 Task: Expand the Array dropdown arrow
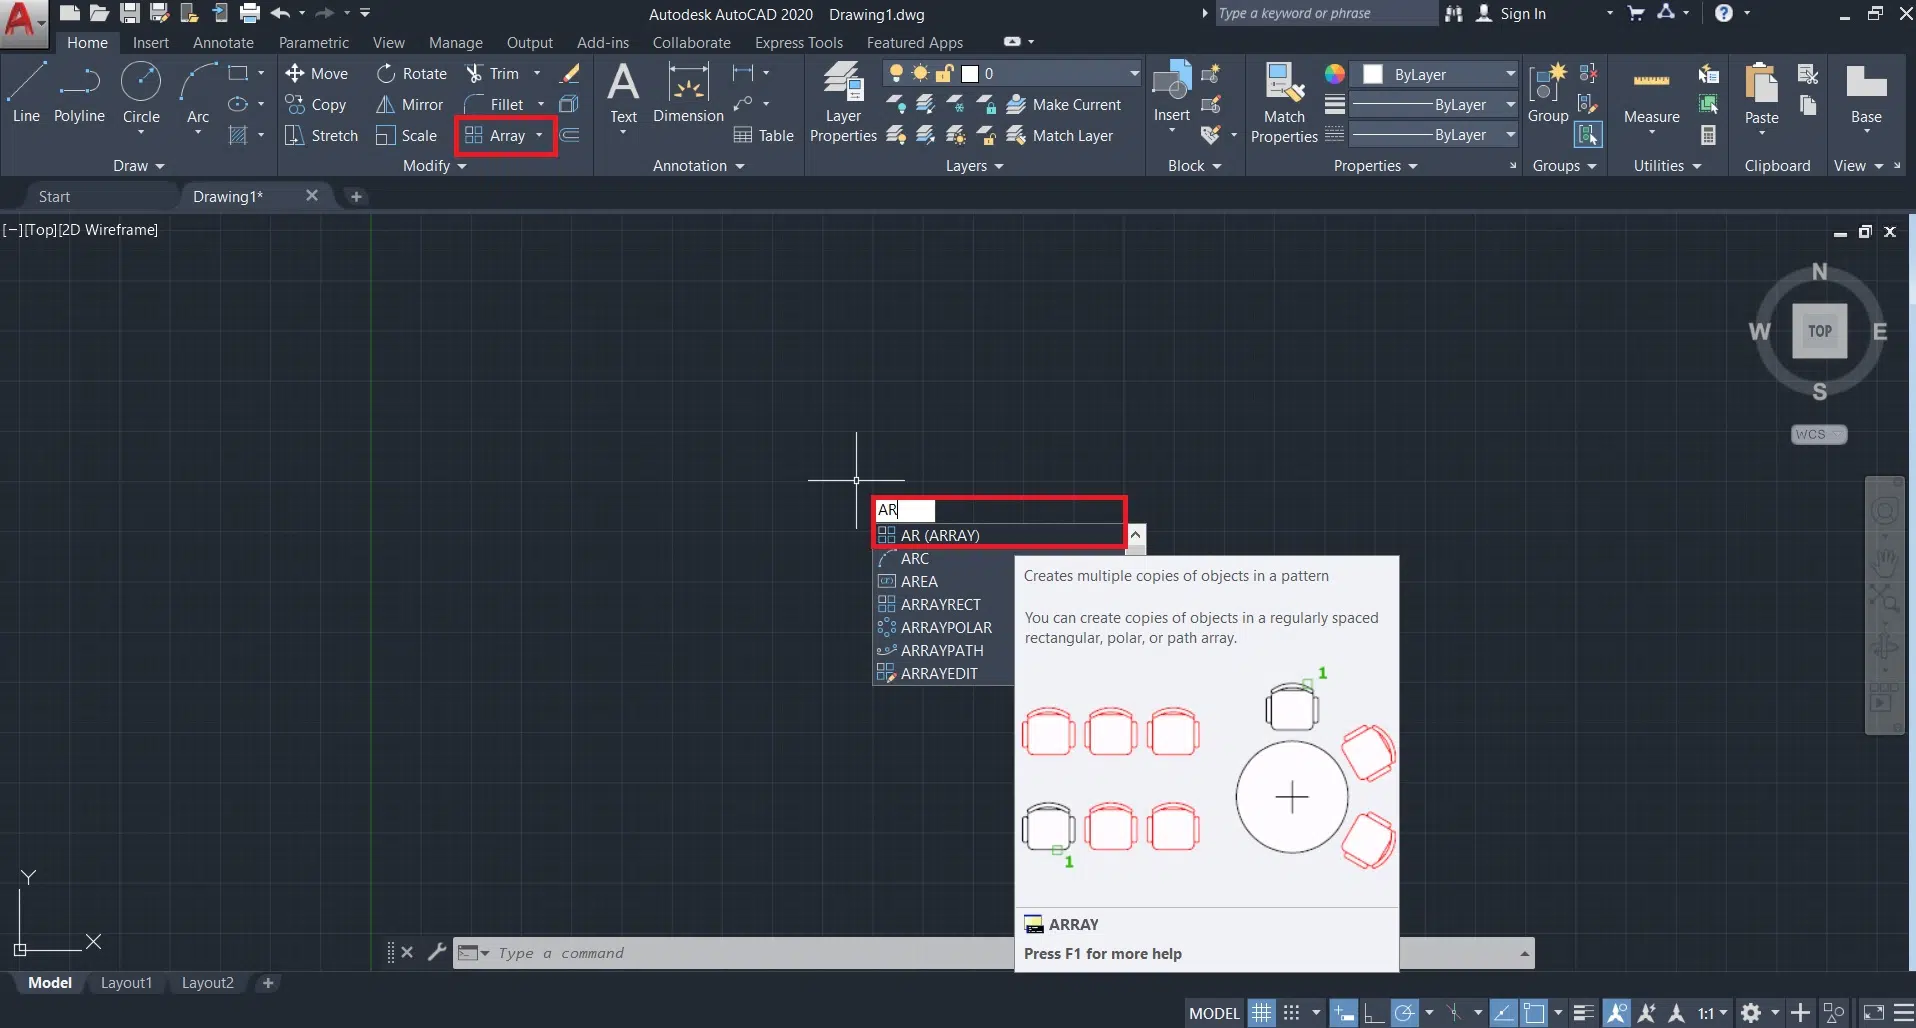click(539, 136)
